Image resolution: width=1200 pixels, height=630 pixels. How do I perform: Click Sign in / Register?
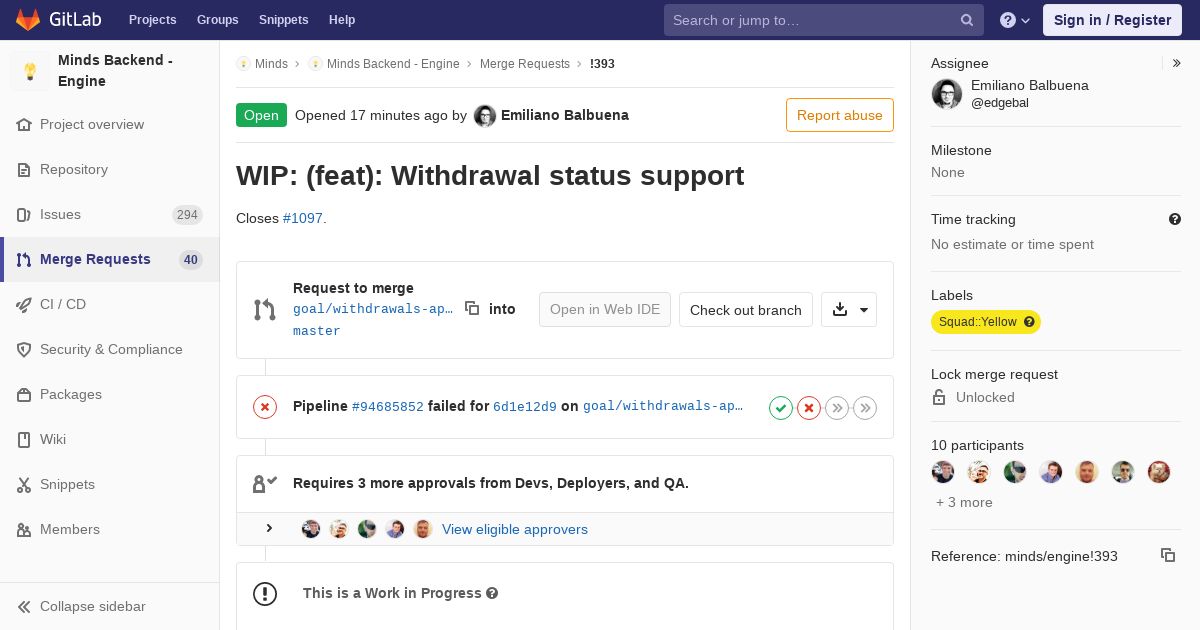coord(1112,20)
